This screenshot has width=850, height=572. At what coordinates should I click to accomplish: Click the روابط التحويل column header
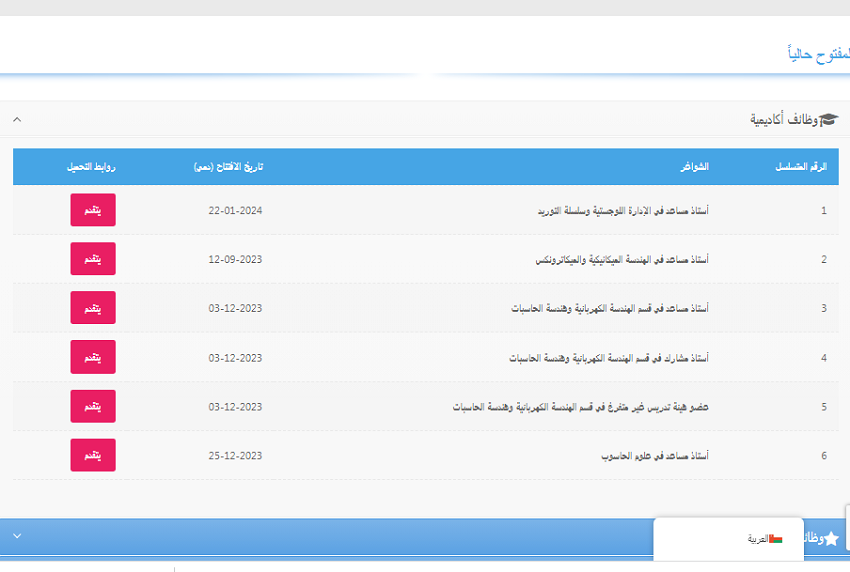[92, 166]
